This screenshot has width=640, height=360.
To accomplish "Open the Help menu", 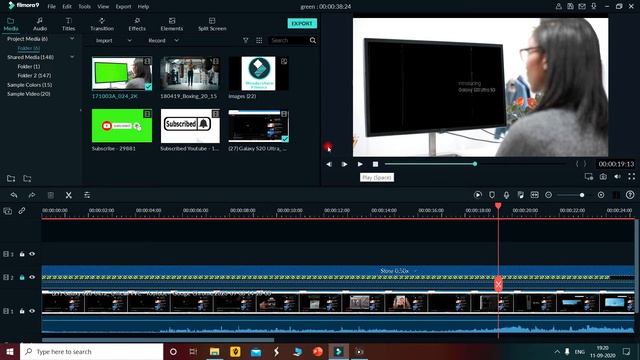I will coord(143,7).
